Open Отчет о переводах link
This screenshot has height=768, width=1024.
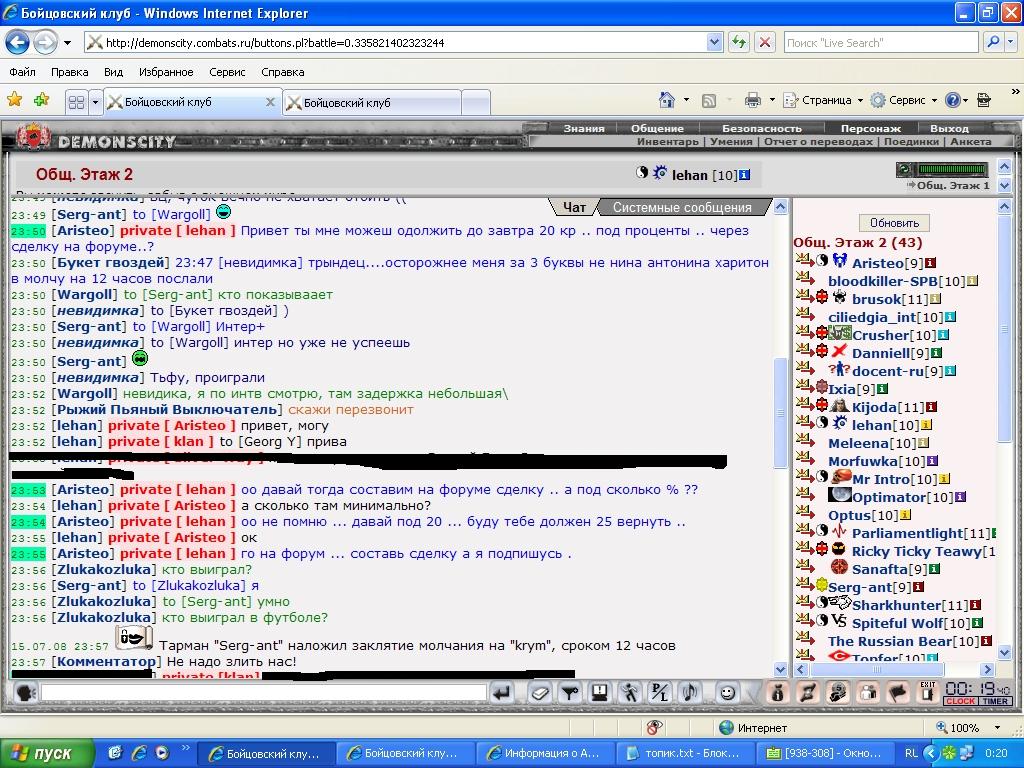[x=818, y=141]
